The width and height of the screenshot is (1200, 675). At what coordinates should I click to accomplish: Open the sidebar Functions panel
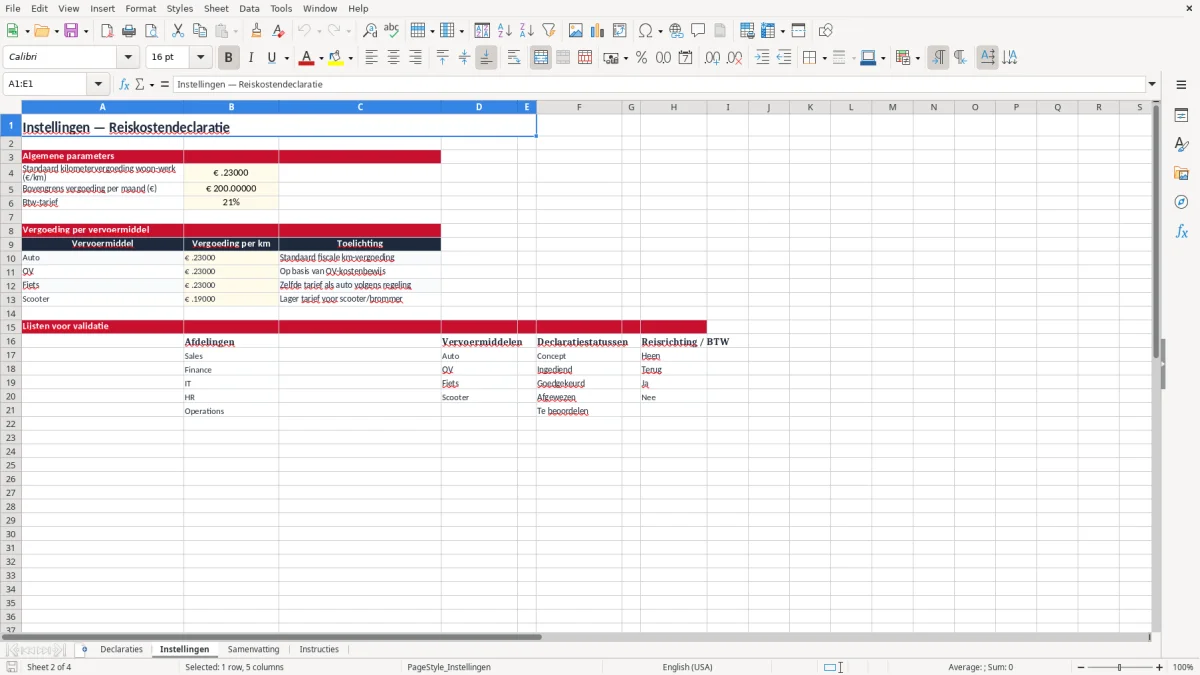tap(1181, 231)
